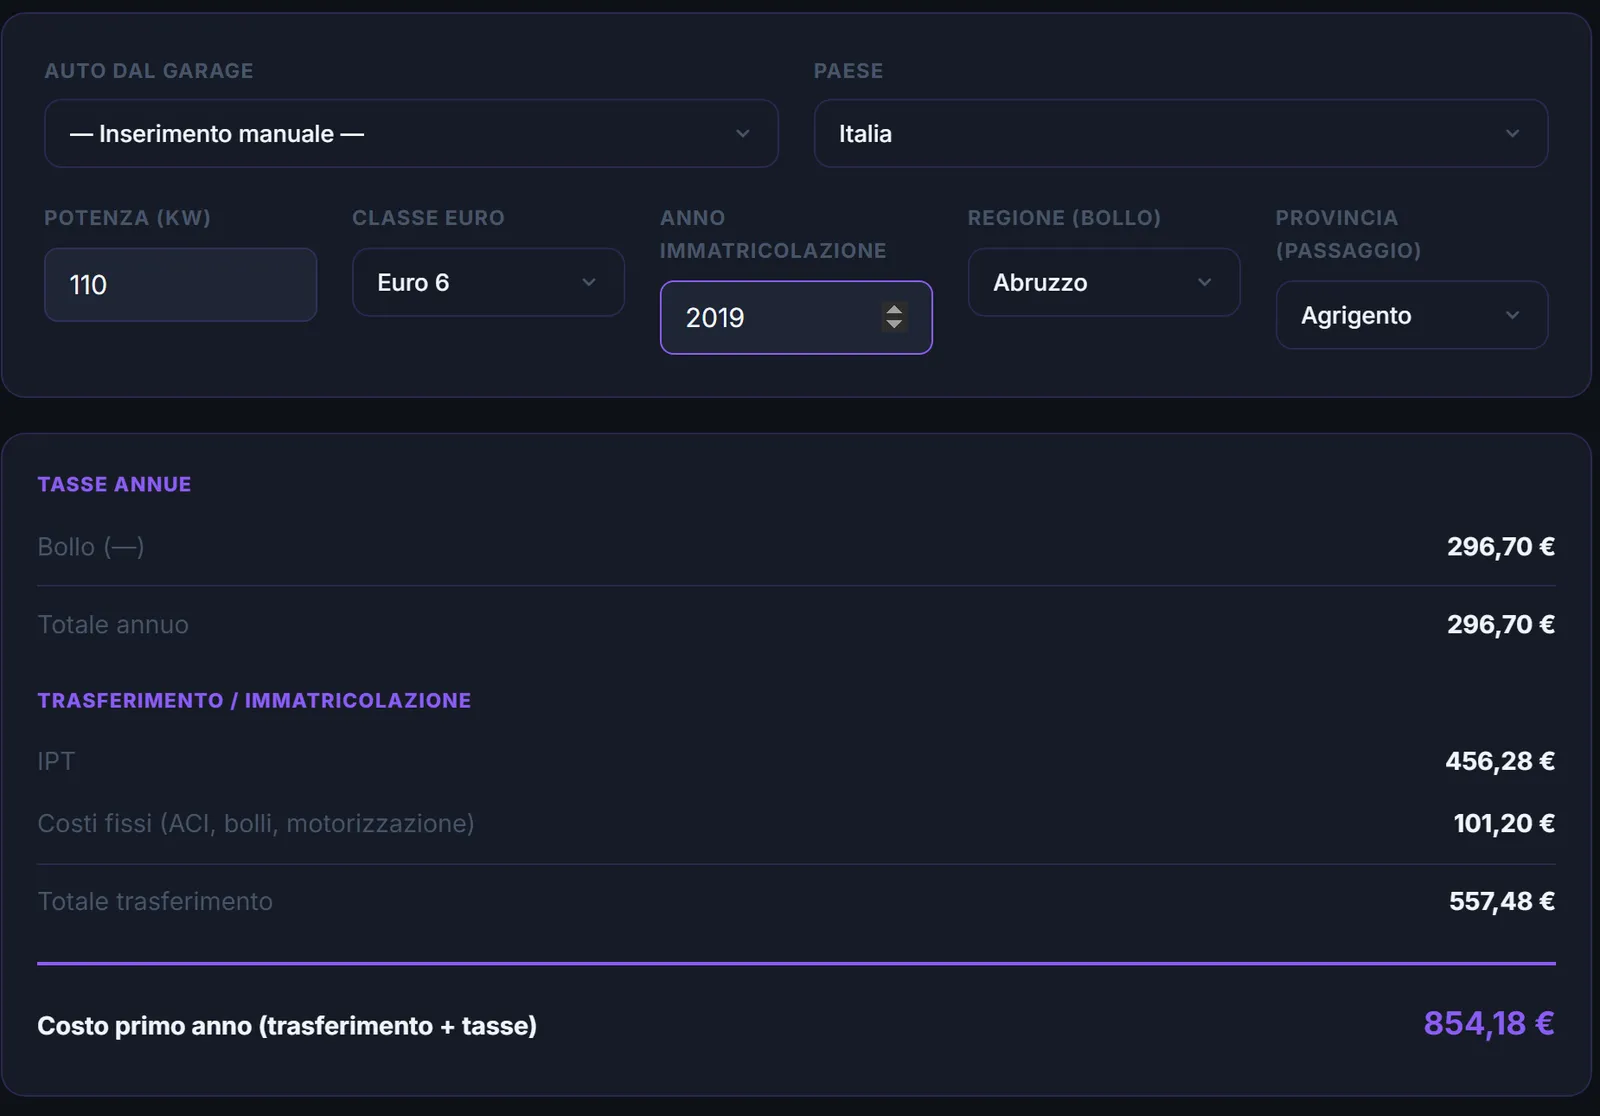Increase the immatricolazione year with the up arrow
1600x1116 pixels.
pyautogui.click(x=894, y=309)
